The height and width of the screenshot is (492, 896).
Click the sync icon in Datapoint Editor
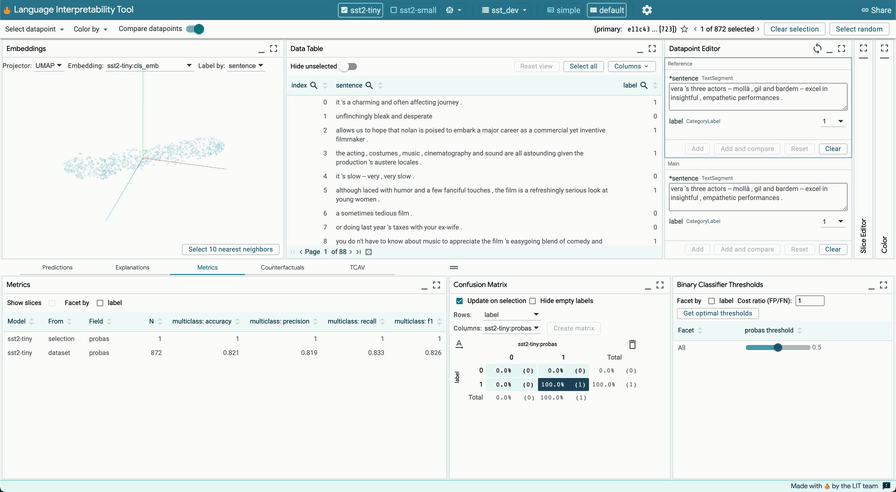pyautogui.click(x=817, y=48)
